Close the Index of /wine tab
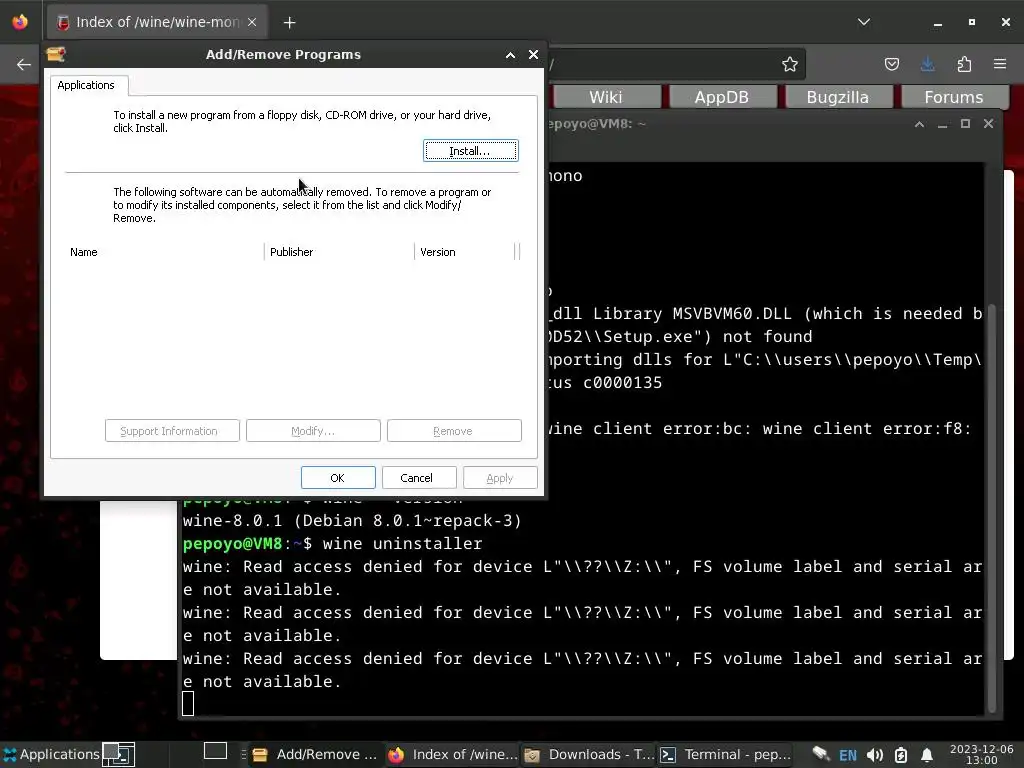 pos(252,22)
